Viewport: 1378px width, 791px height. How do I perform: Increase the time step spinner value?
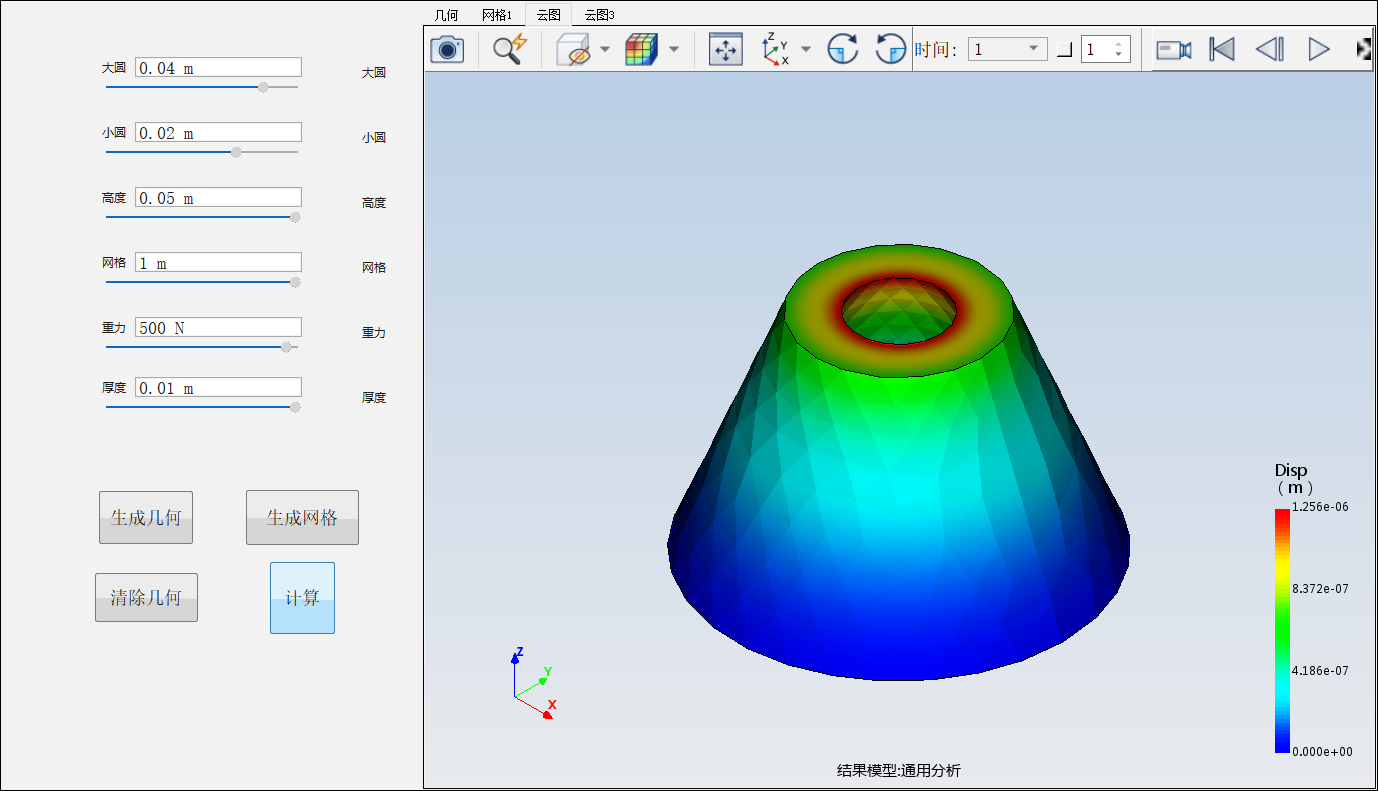point(1120,43)
